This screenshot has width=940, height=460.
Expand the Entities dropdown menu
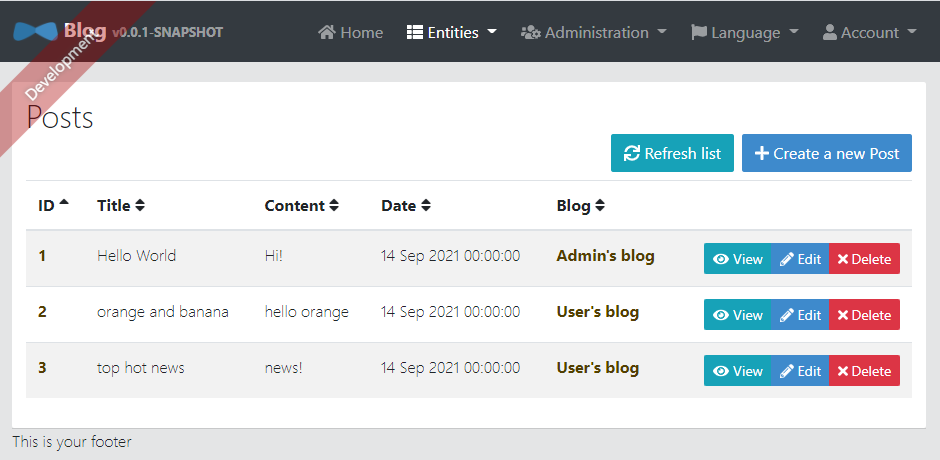click(x=451, y=32)
